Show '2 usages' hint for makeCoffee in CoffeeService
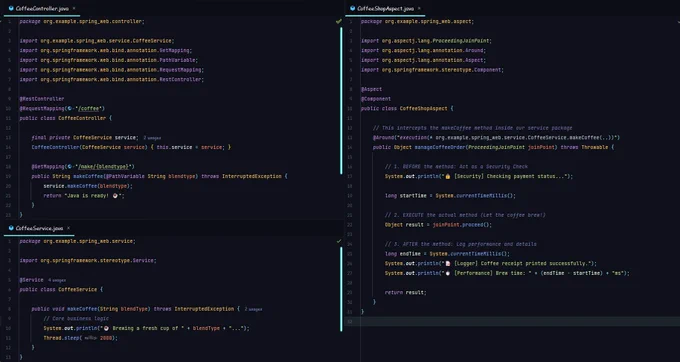The width and height of the screenshot is (680, 362). pyautogui.click(x=253, y=309)
